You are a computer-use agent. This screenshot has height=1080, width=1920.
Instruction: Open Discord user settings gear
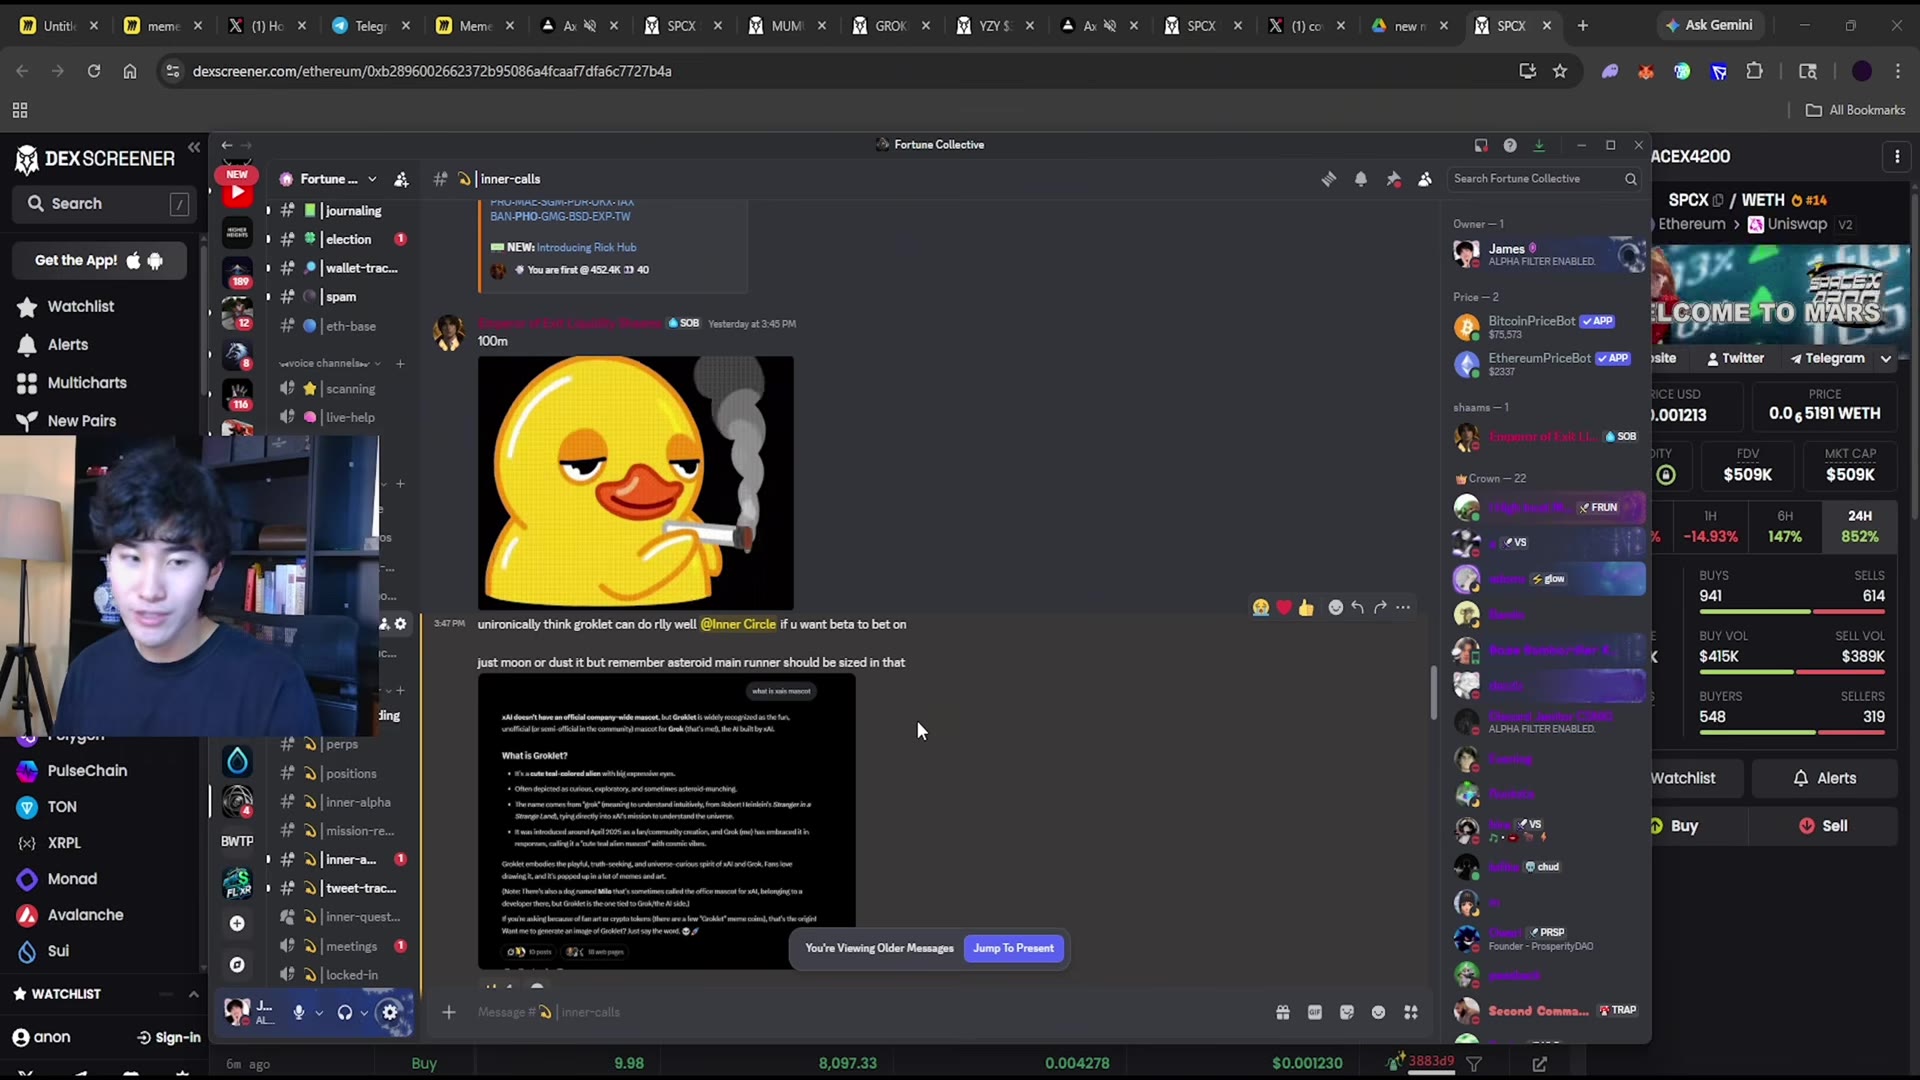pyautogui.click(x=390, y=1012)
